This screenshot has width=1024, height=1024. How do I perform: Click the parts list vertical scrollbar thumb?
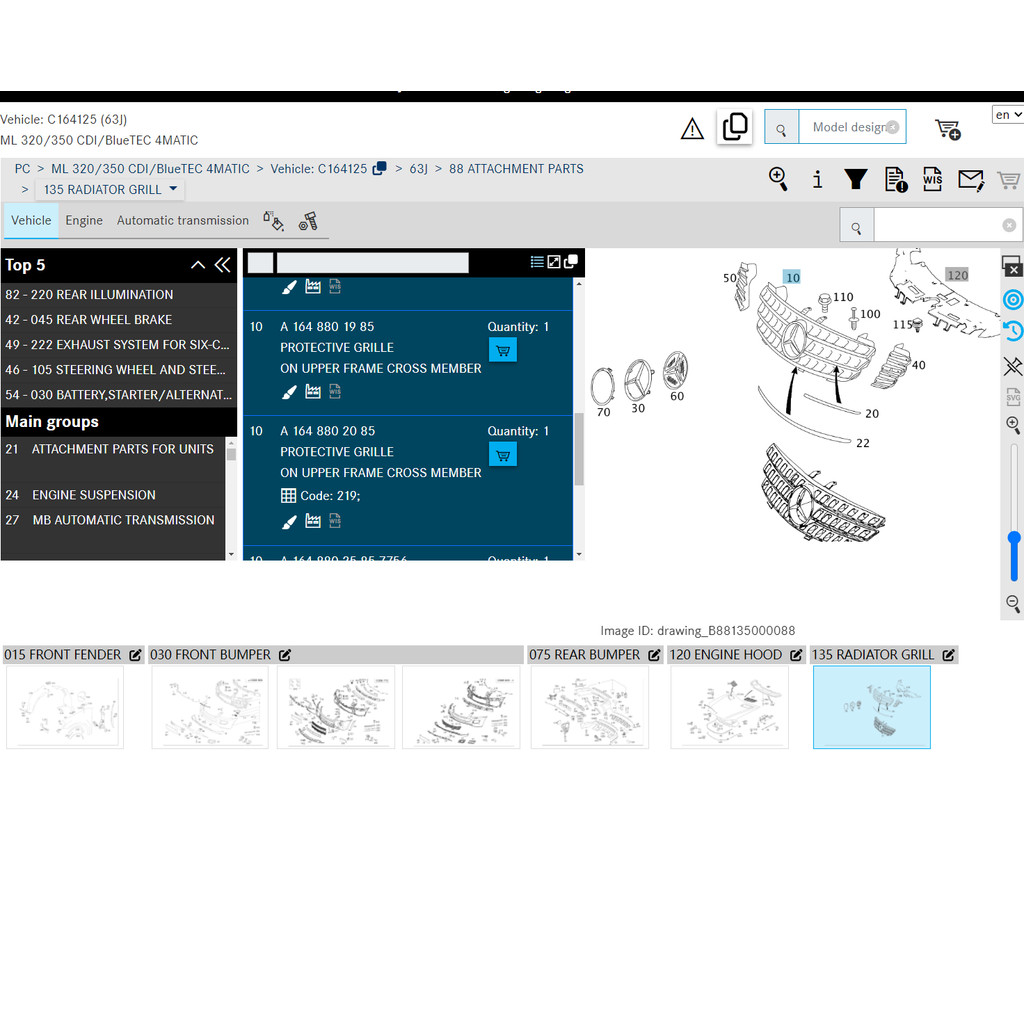tap(579, 449)
